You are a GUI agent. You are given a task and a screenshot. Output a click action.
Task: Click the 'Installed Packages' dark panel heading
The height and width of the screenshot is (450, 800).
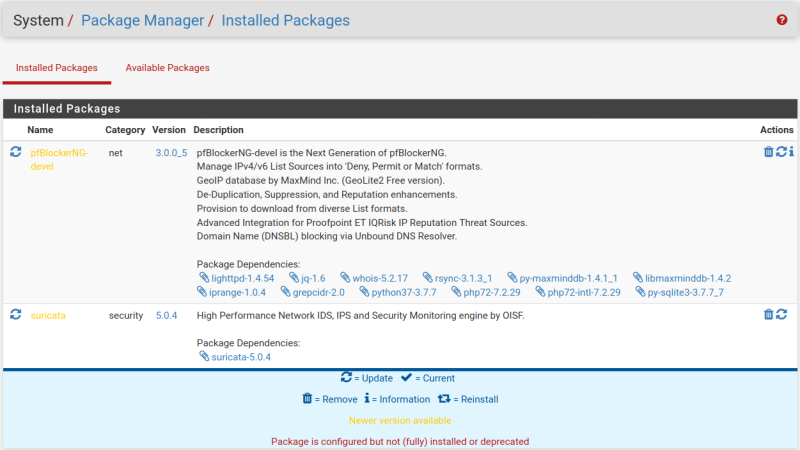(x=67, y=109)
